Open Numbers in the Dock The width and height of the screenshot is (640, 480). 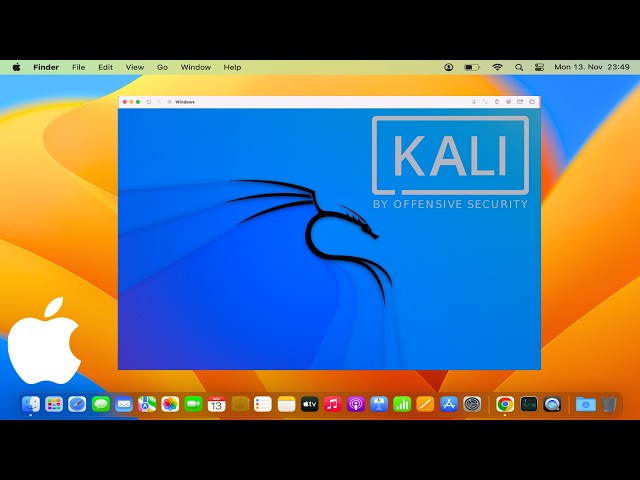pyautogui.click(x=402, y=404)
